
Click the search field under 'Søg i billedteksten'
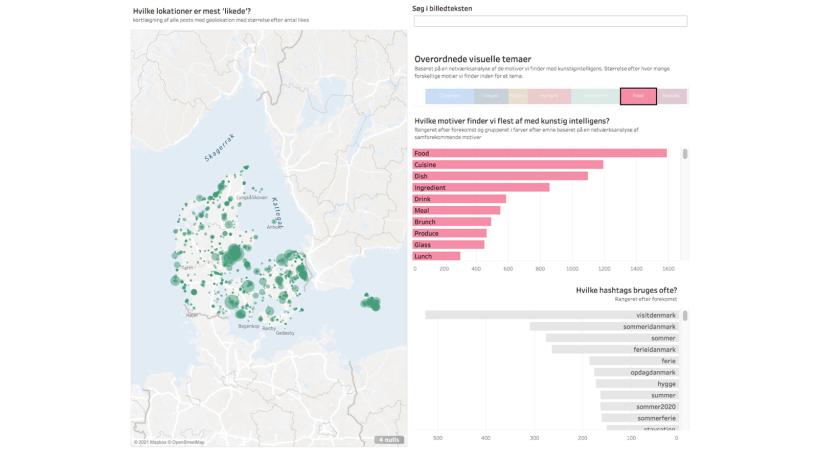pyautogui.click(x=550, y=21)
